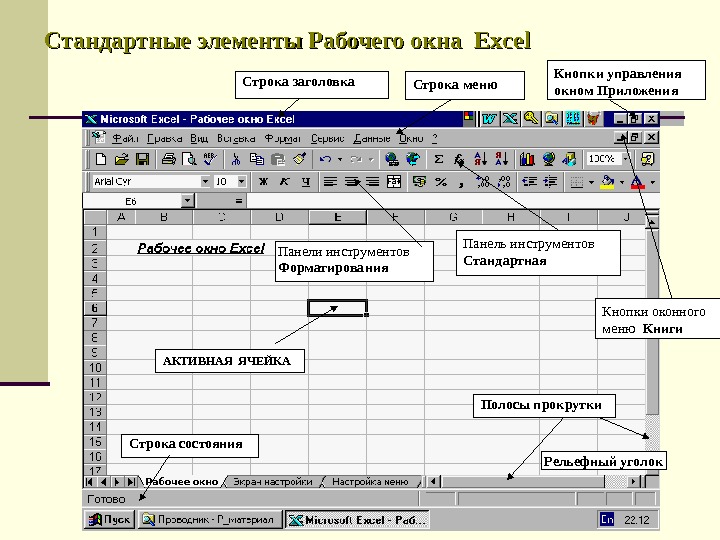This screenshot has height=540, width=720.
Task: Toggle italic formatting (К)
Action: tap(284, 182)
